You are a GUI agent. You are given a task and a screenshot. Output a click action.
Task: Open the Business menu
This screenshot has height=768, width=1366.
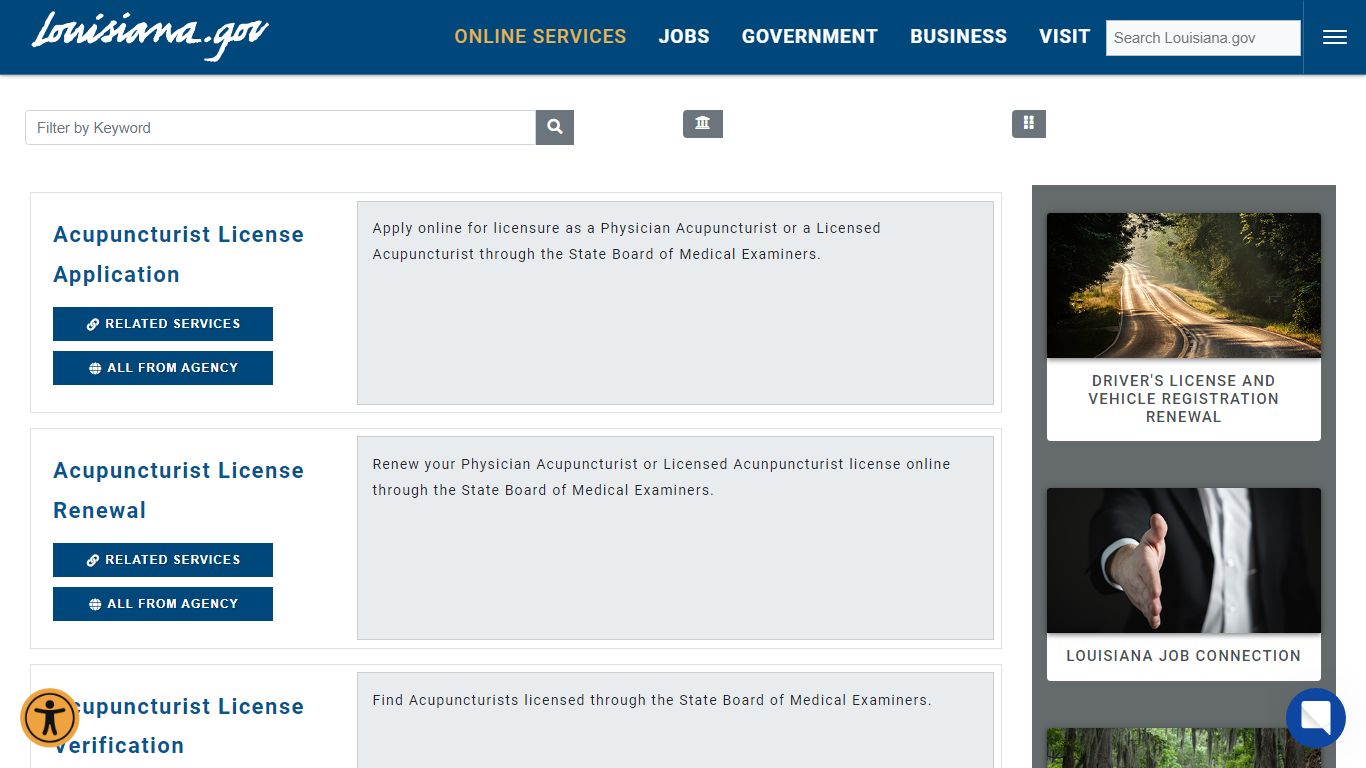(958, 37)
